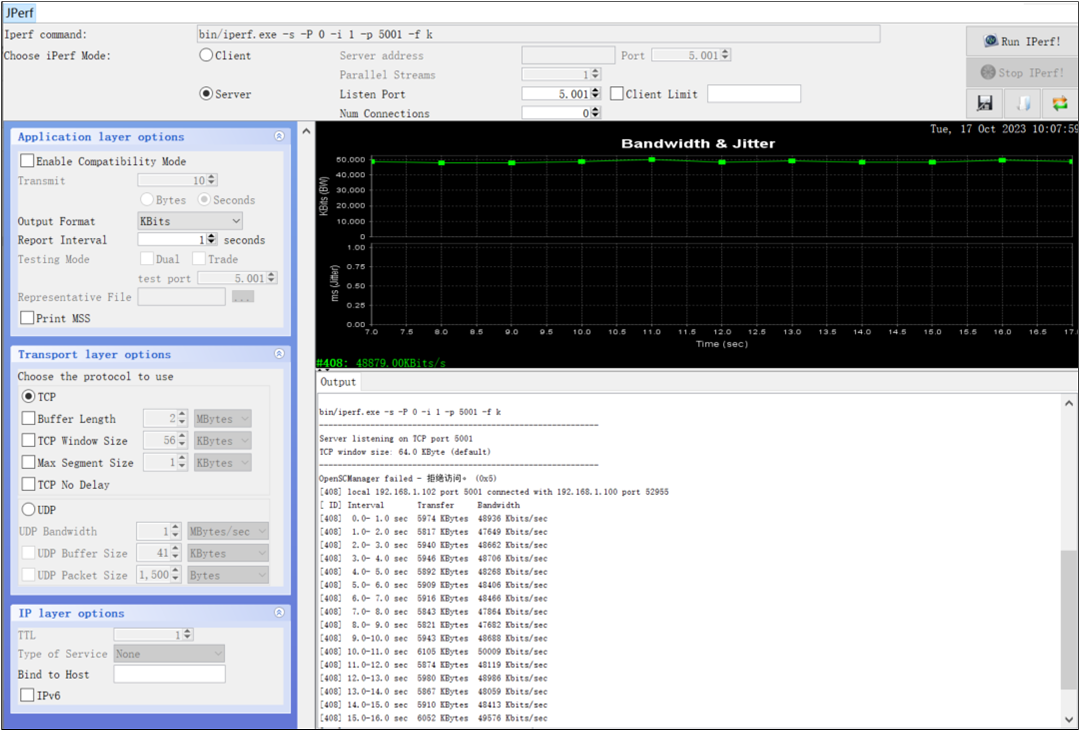The image size is (1080, 731).
Task: Increase Listen Port using its up arrow
Action: point(597,89)
